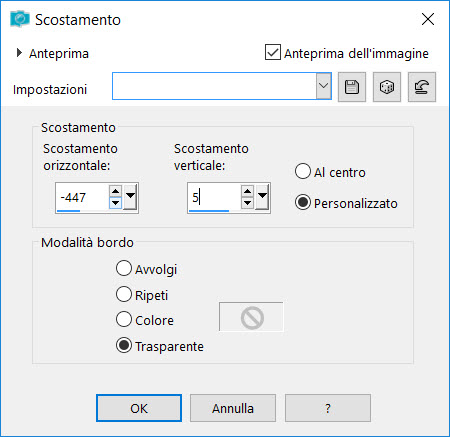Open the horizontal offset slider dropdown arrow
Screen dimensions: 450x437
pyautogui.click(x=130, y=197)
